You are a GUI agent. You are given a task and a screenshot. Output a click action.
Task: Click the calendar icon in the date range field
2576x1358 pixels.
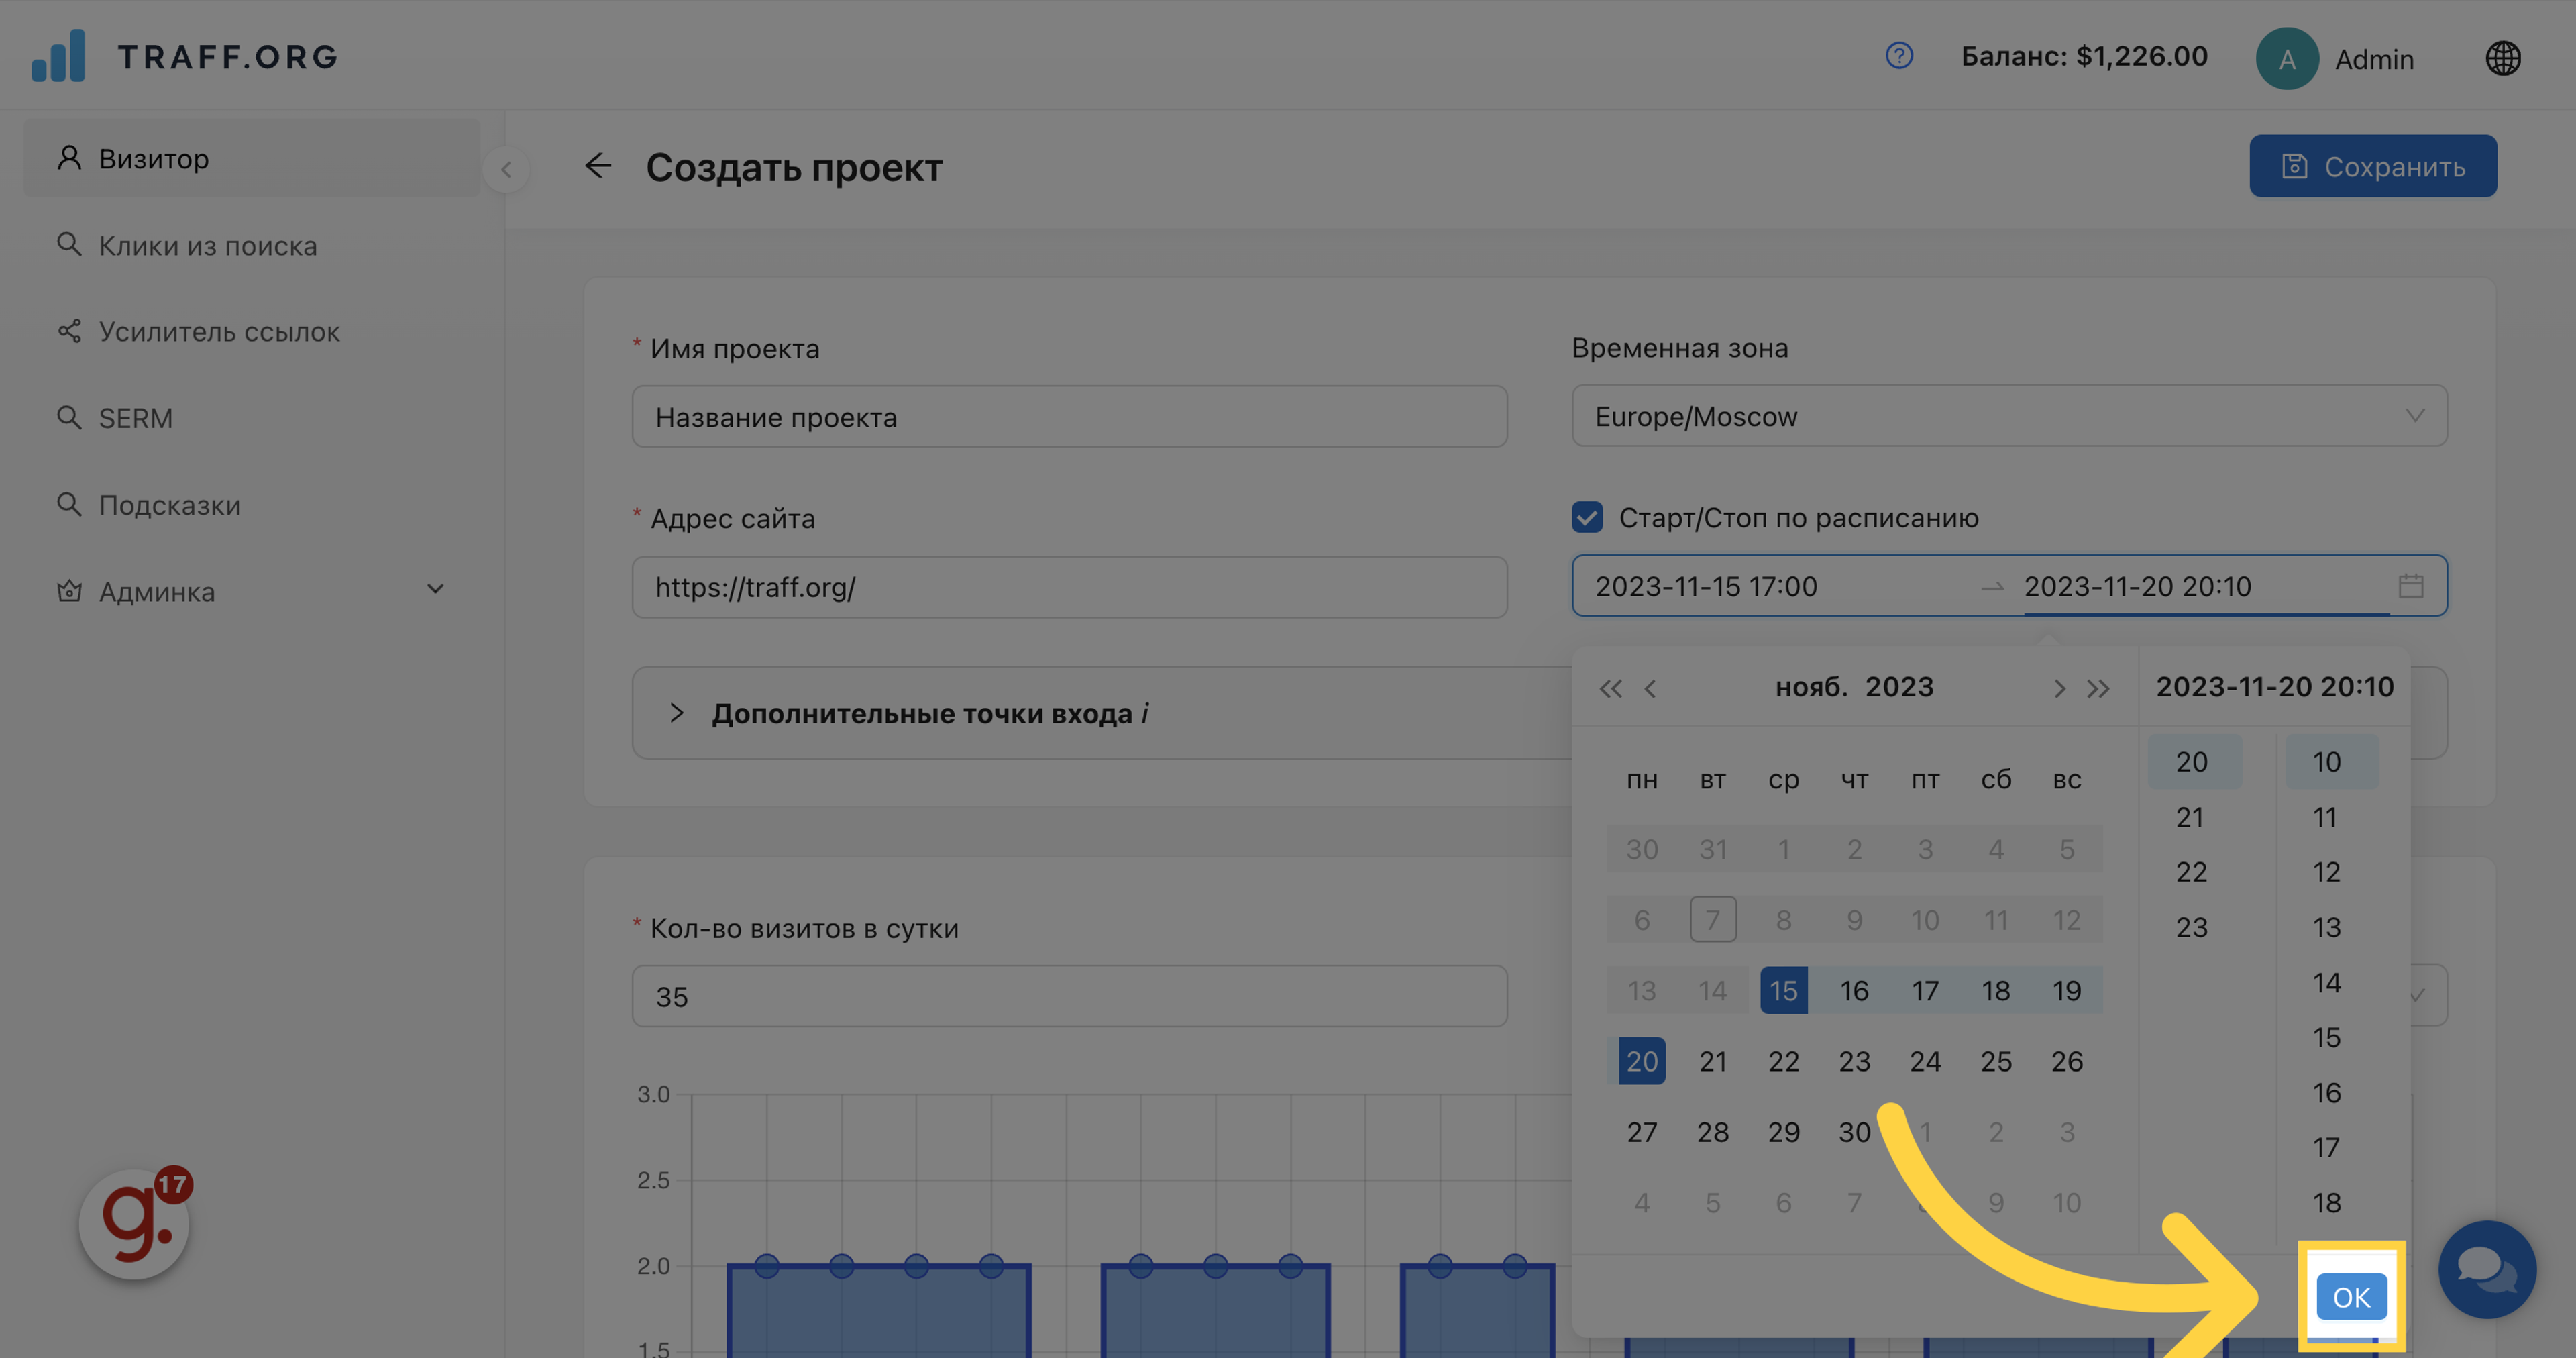(x=2411, y=586)
